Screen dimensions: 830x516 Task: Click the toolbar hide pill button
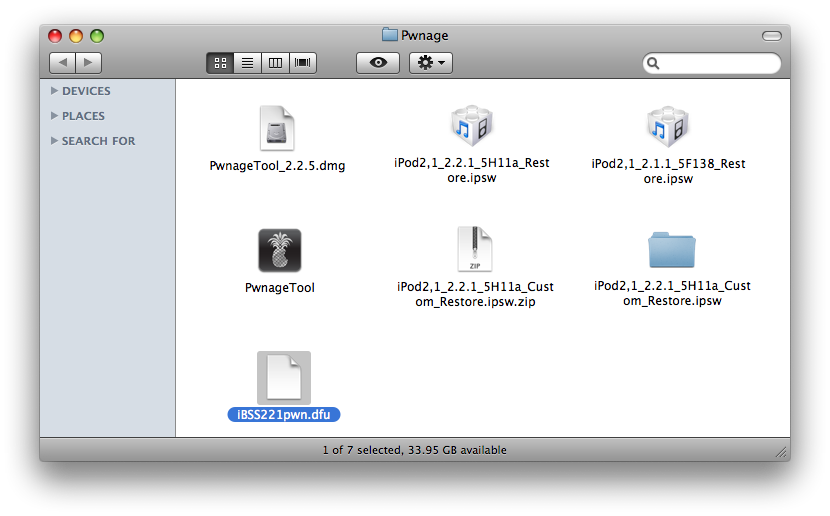click(771, 36)
